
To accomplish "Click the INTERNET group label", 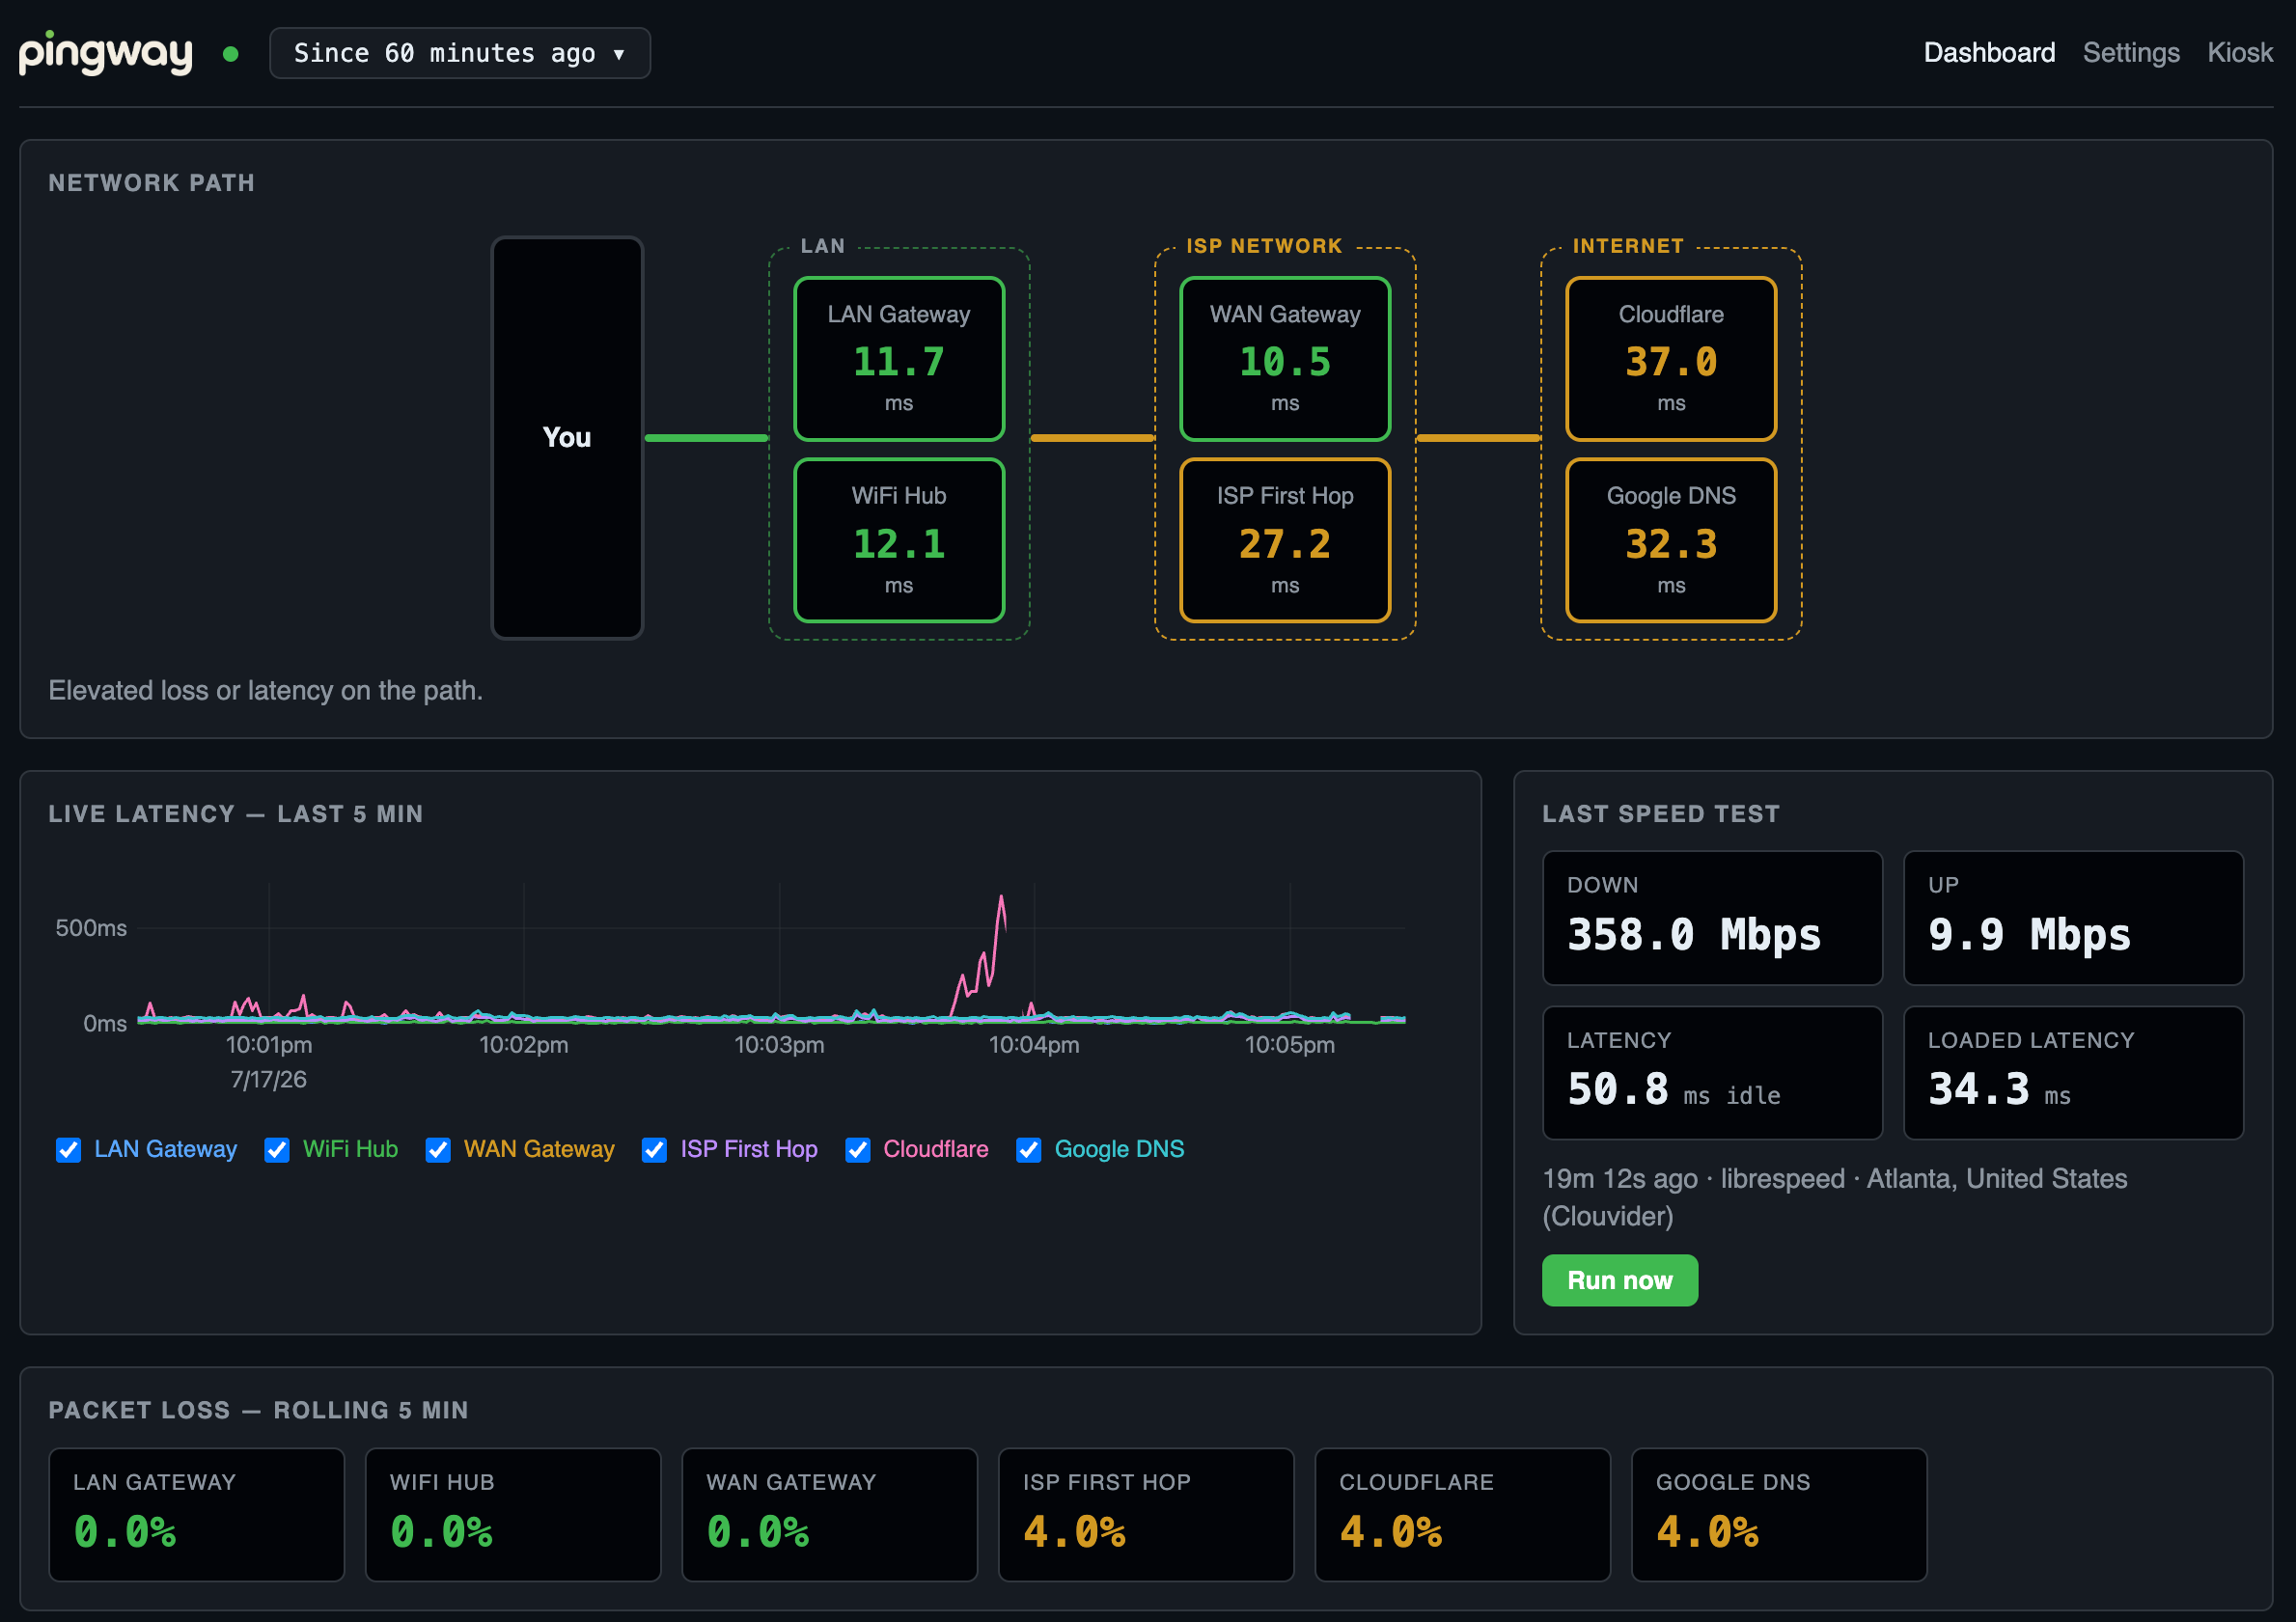I will tap(1628, 246).
